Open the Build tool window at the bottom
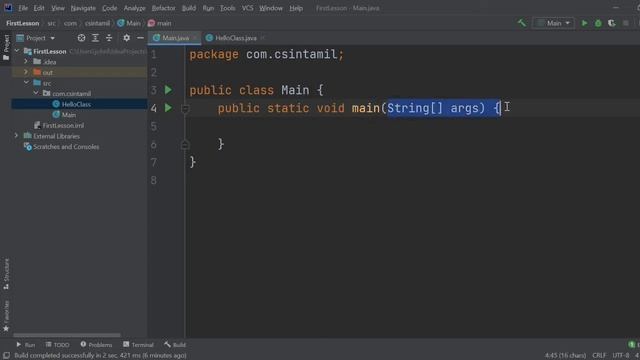The image size is (640, 360). [175, 345]
